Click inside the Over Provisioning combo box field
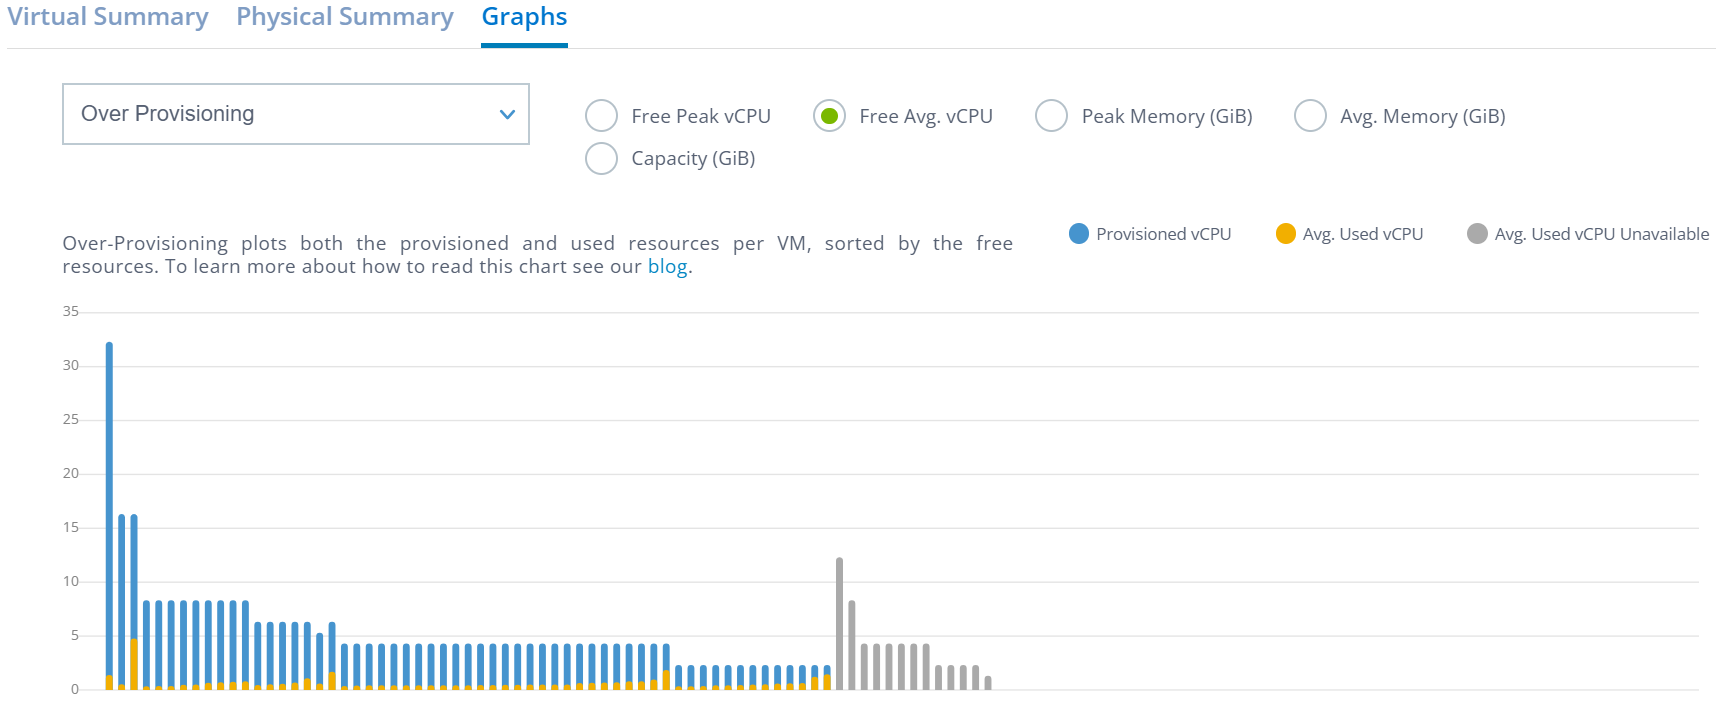This screenshot has width=1716, height=703. point(250,113)
